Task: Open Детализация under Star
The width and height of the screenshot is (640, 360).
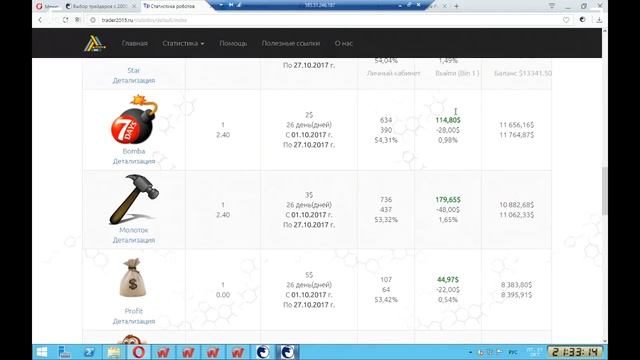Action: pos(134,80)
